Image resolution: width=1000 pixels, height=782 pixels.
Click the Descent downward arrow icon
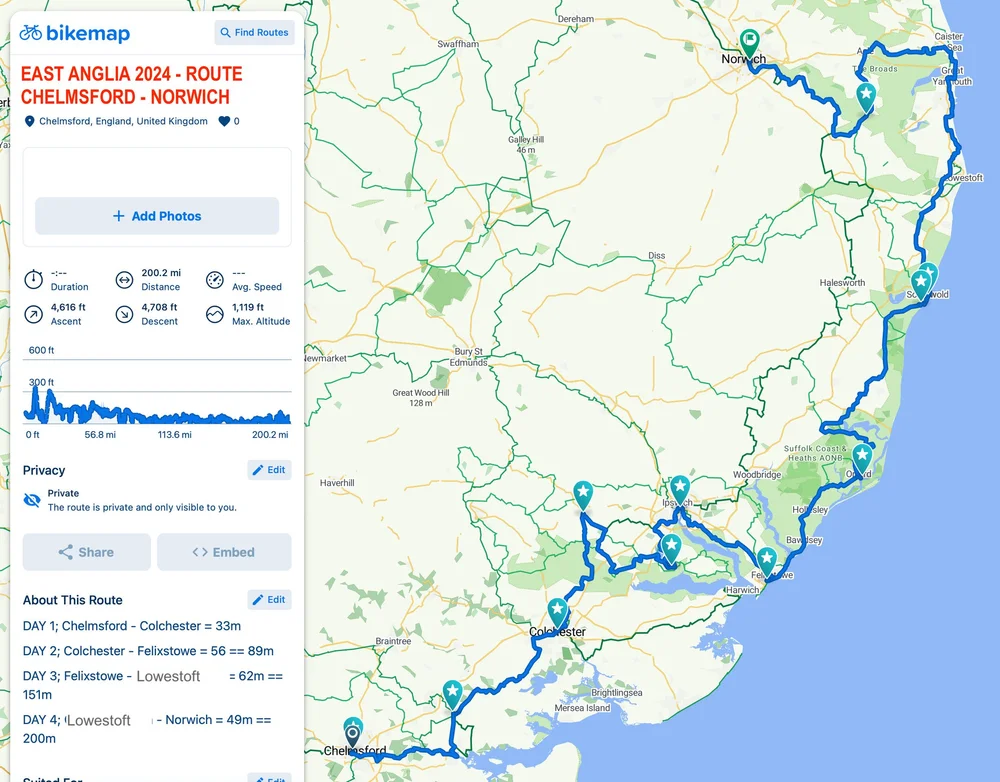coord(125,314)
